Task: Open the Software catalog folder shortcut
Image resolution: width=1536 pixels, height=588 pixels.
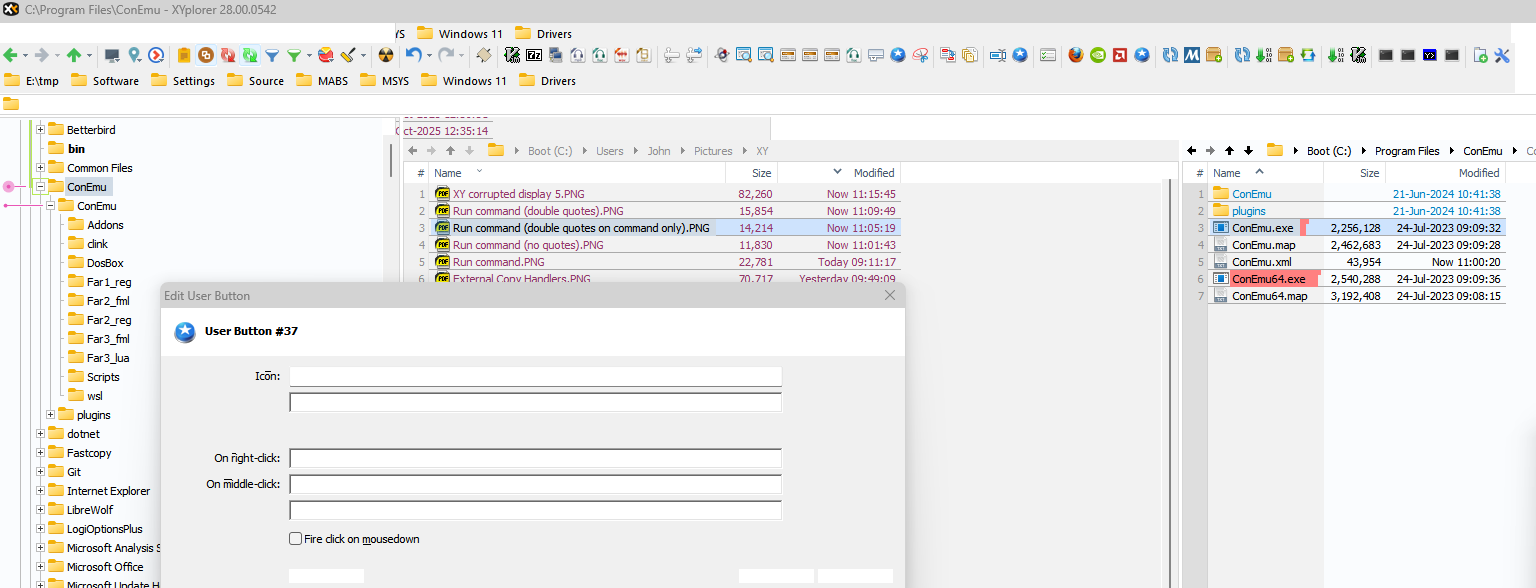Action: click(105, 81)
